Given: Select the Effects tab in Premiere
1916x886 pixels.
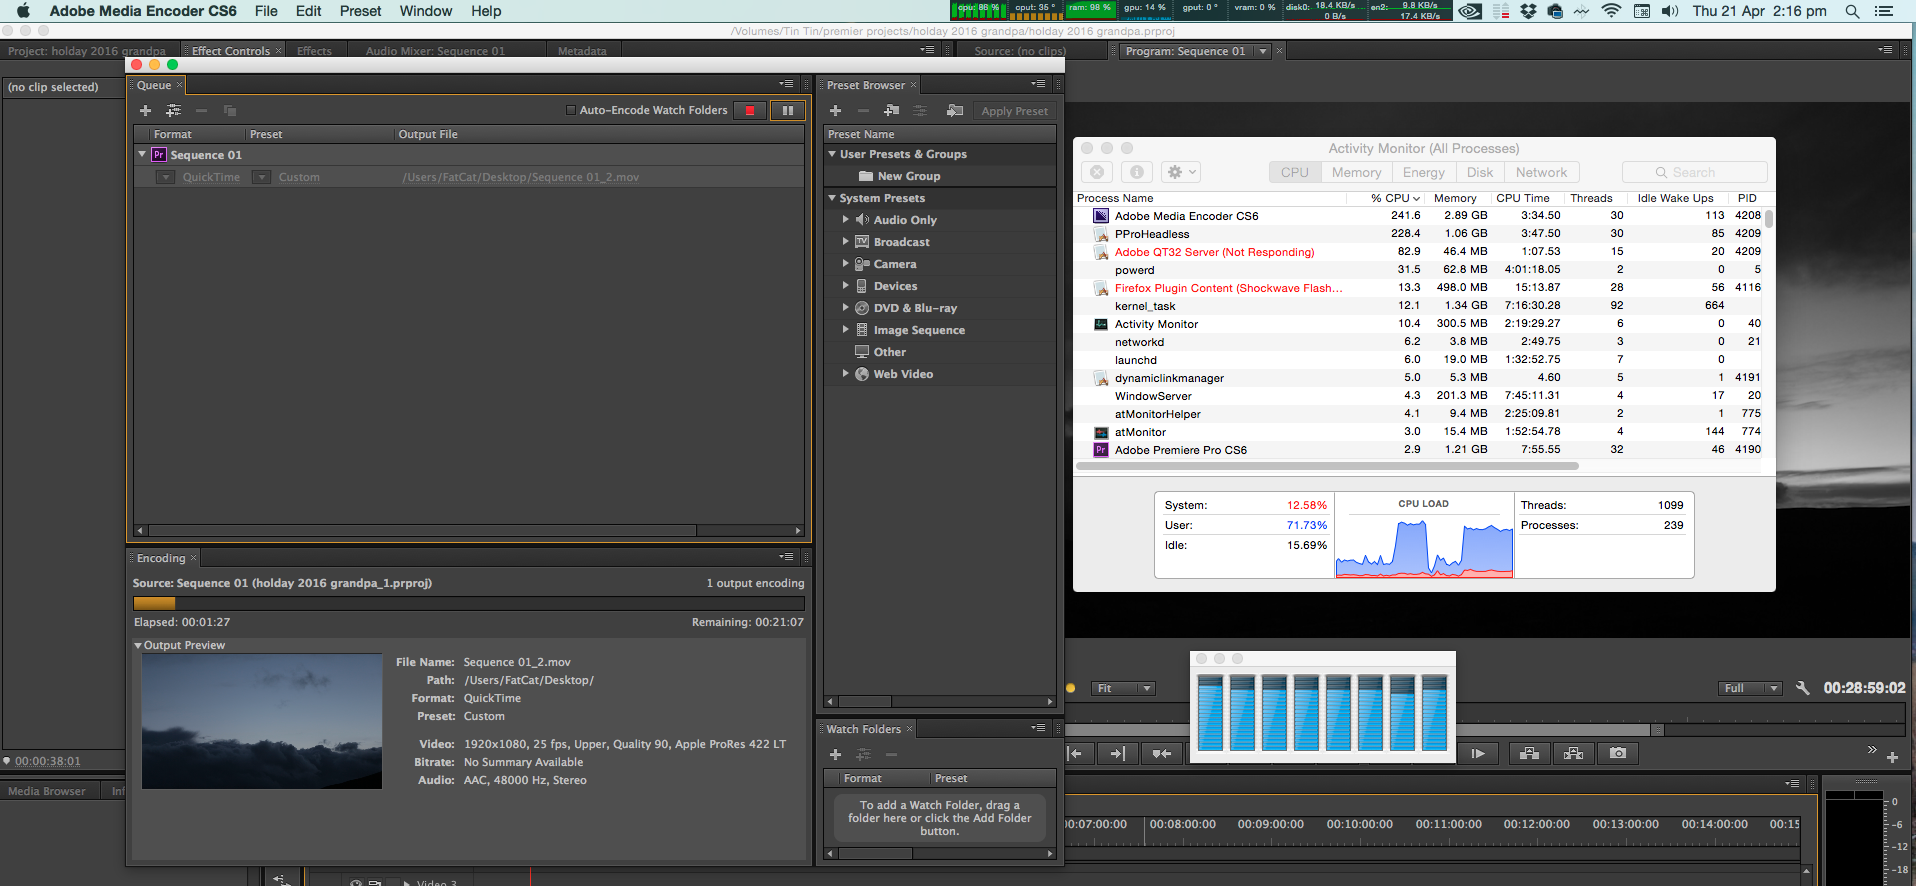Looking at the screenshot, I should tap(314, 51).
